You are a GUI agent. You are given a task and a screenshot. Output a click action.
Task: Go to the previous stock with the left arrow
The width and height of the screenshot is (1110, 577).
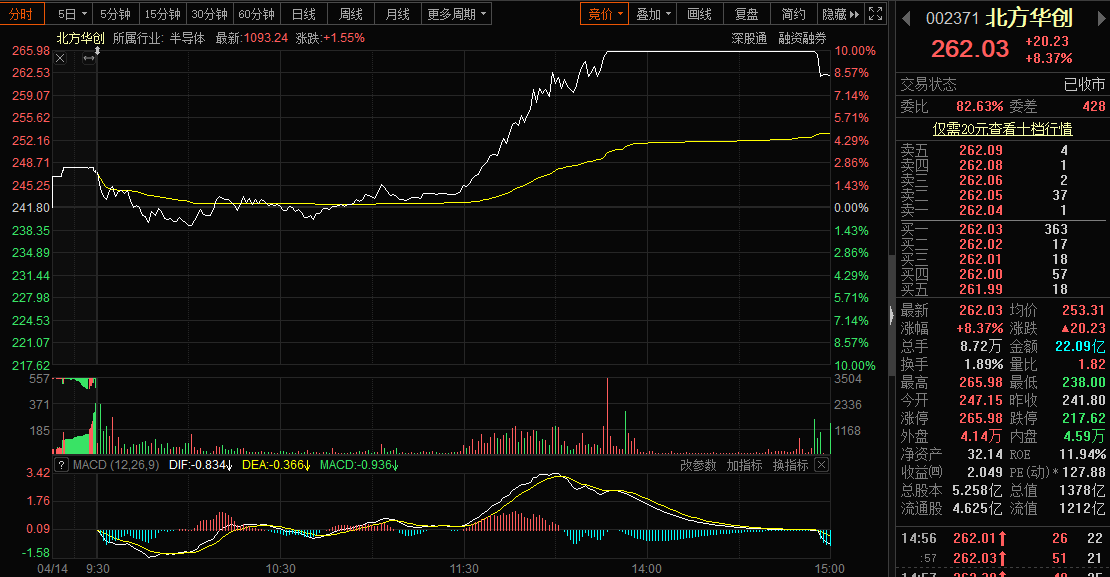click(x=905, y=19)
